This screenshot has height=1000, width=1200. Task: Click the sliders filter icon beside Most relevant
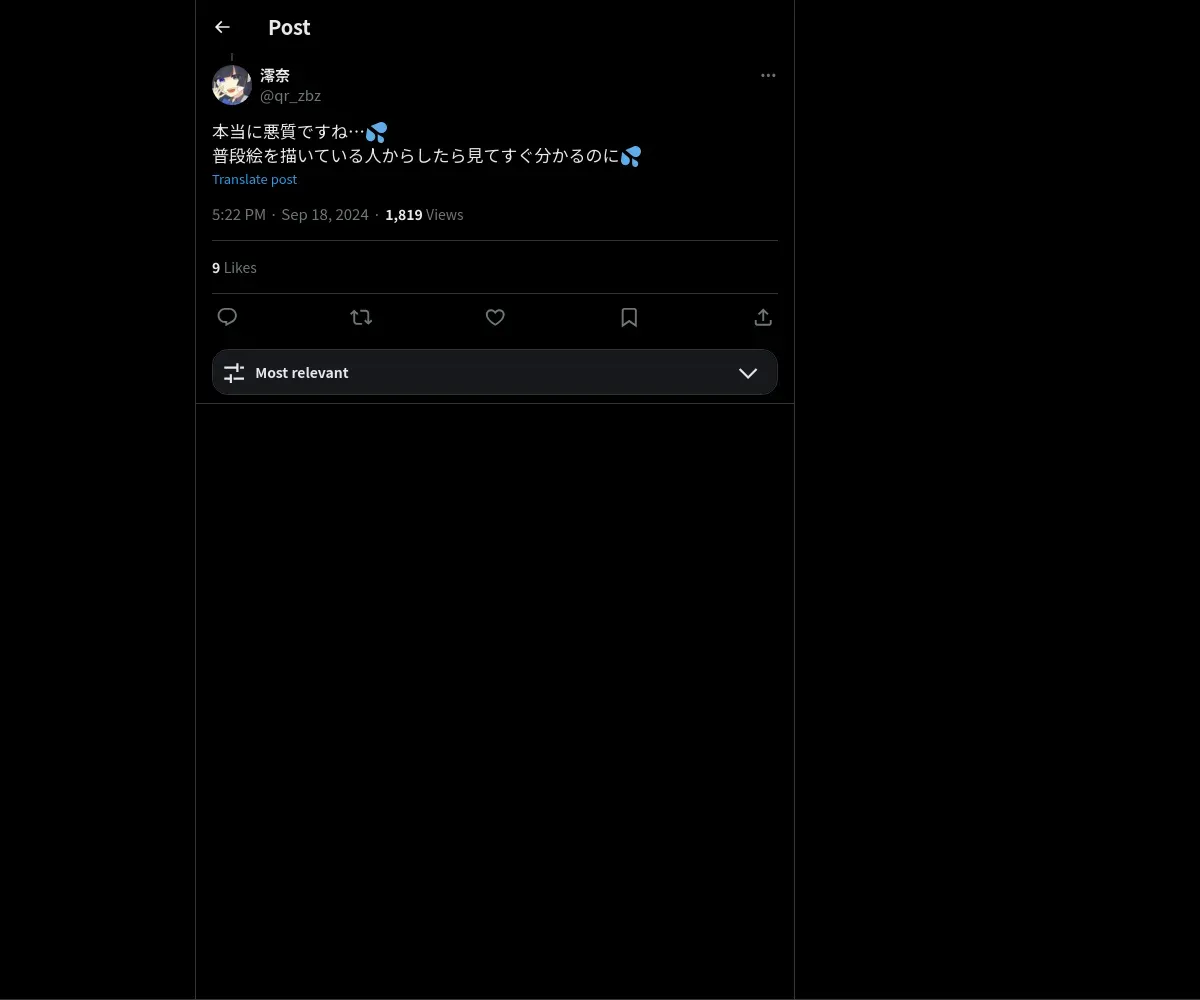pyautogui.click(x=234, y=372)
